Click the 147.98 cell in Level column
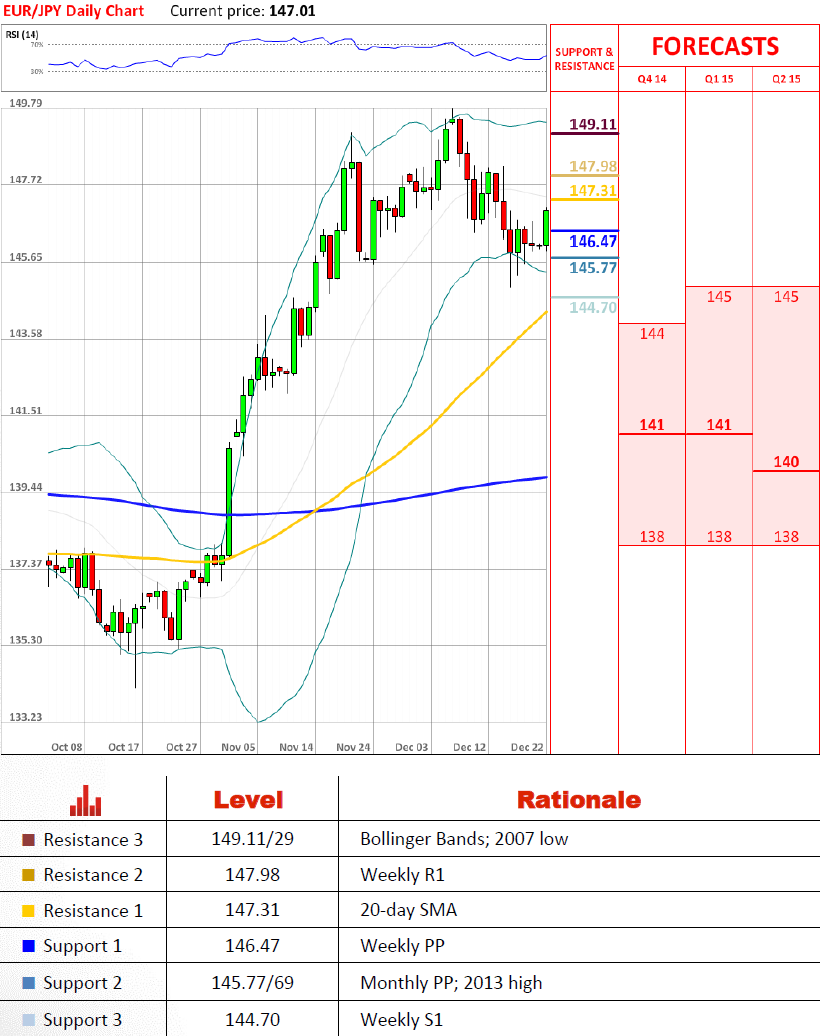Viewport: 820px width, 1036px height. coord(252,875)
